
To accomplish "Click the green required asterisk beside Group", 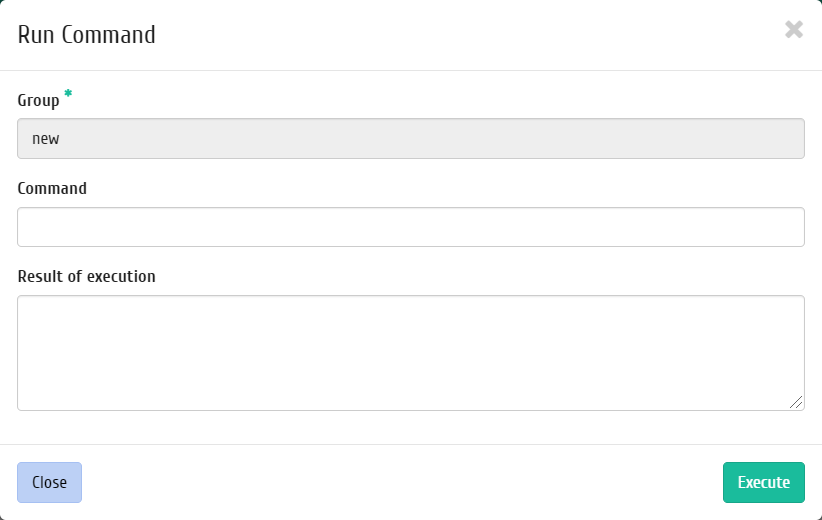I will tap(68, 94).
